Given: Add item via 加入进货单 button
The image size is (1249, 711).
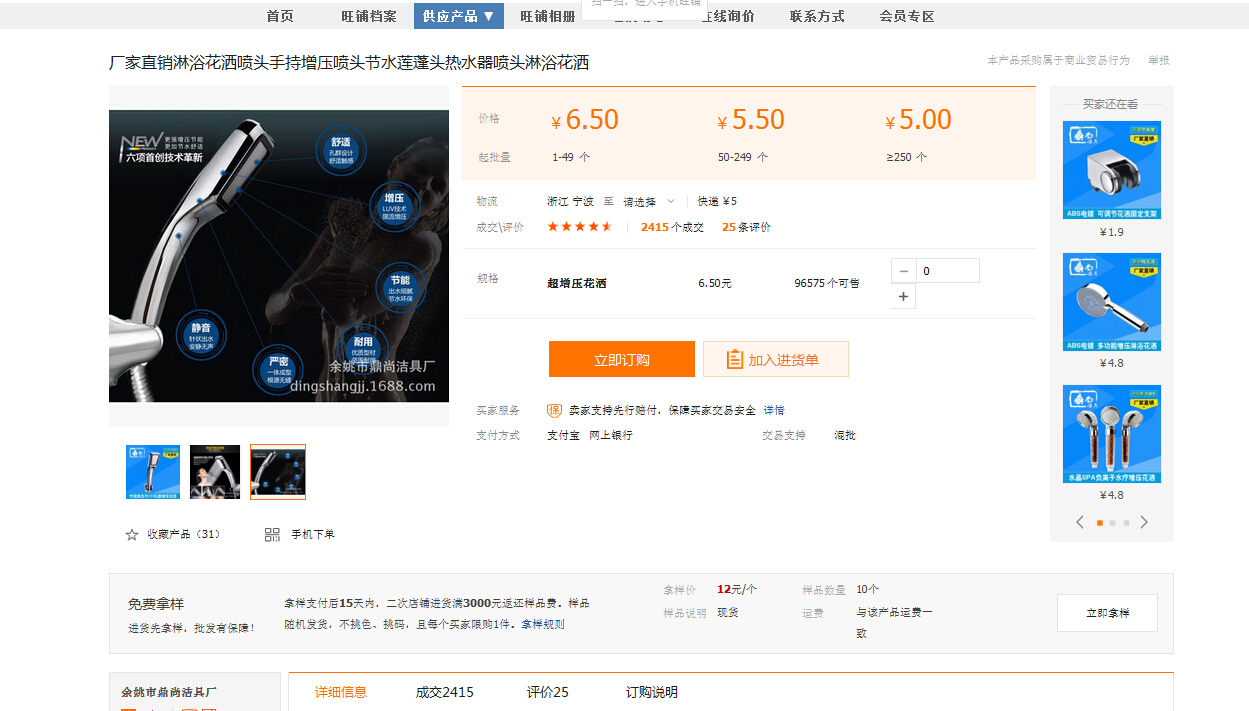Looking at the screenshot, I should pos(775,359).
